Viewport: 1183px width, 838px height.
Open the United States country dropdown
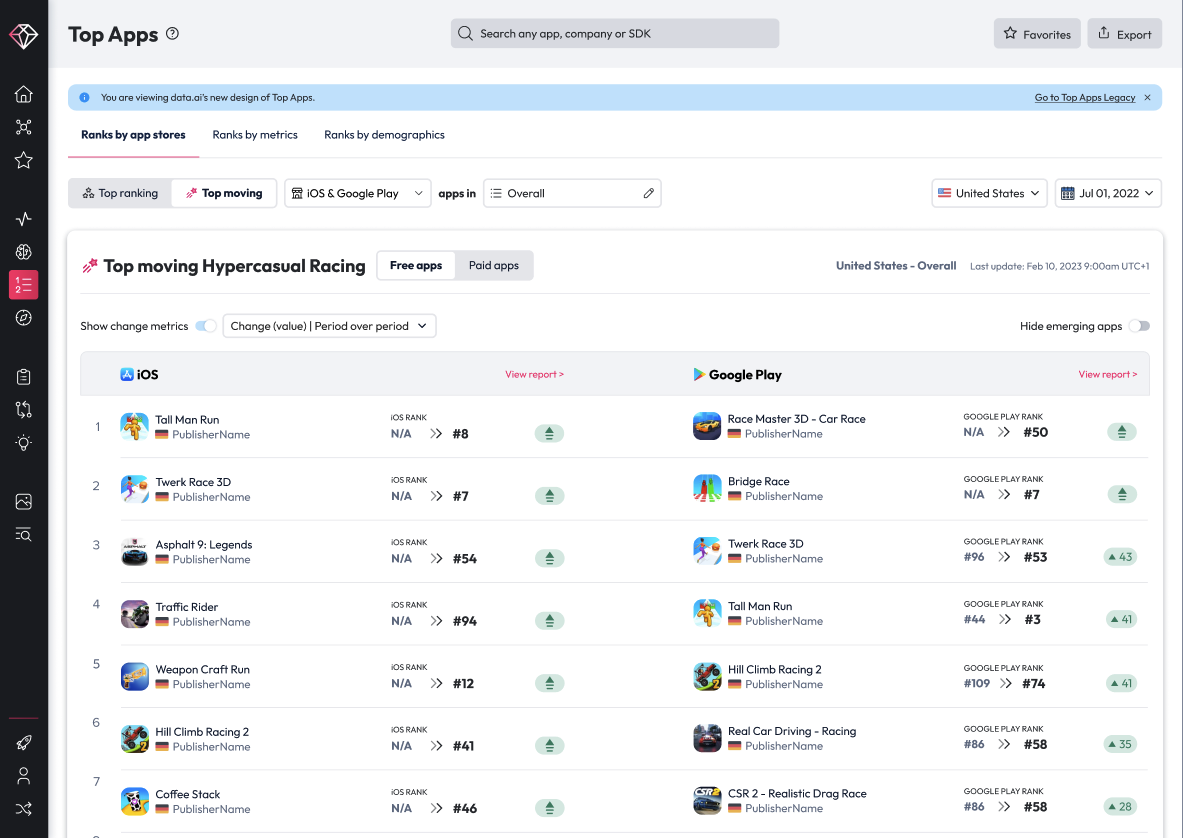click(x=989, y=193)
